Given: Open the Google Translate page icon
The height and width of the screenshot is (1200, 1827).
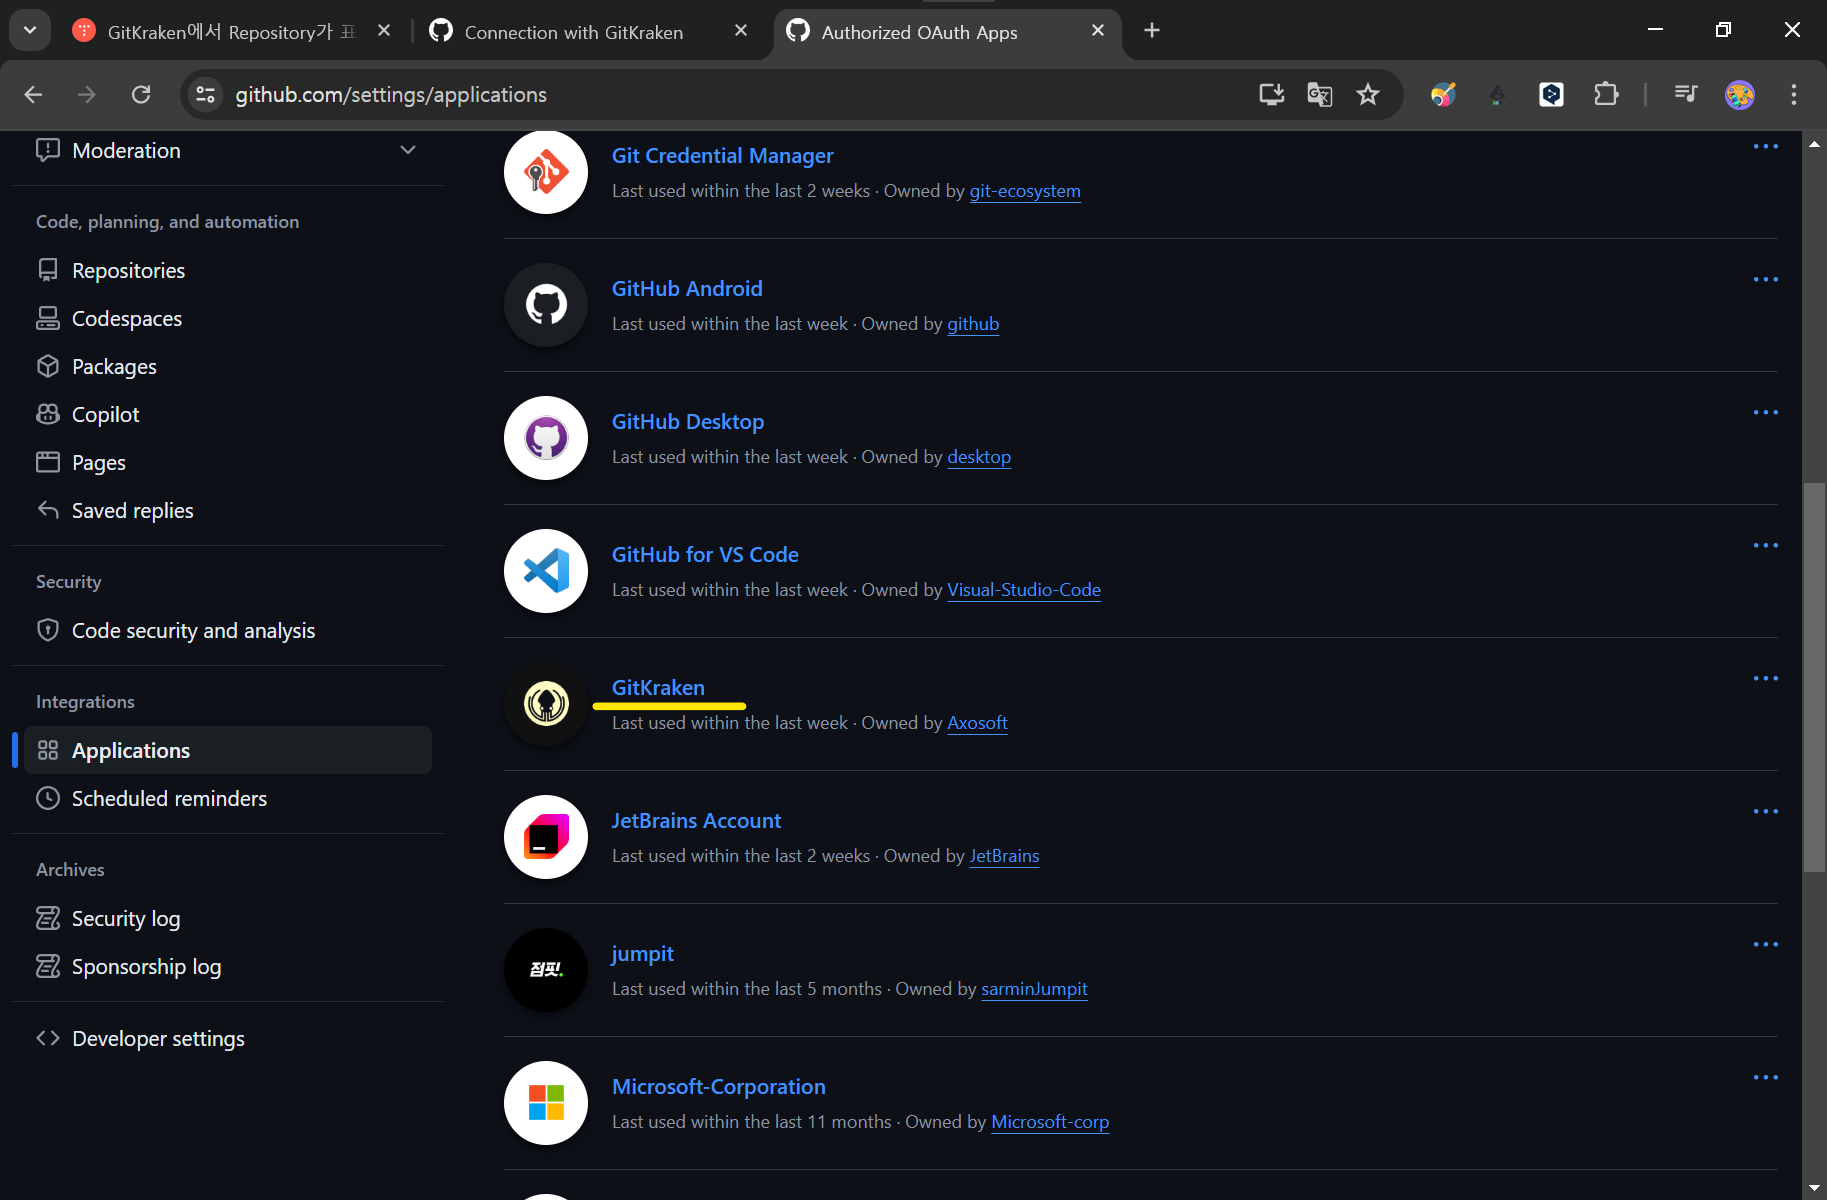Looking at the screenshot, I should tap(1320, 94).
